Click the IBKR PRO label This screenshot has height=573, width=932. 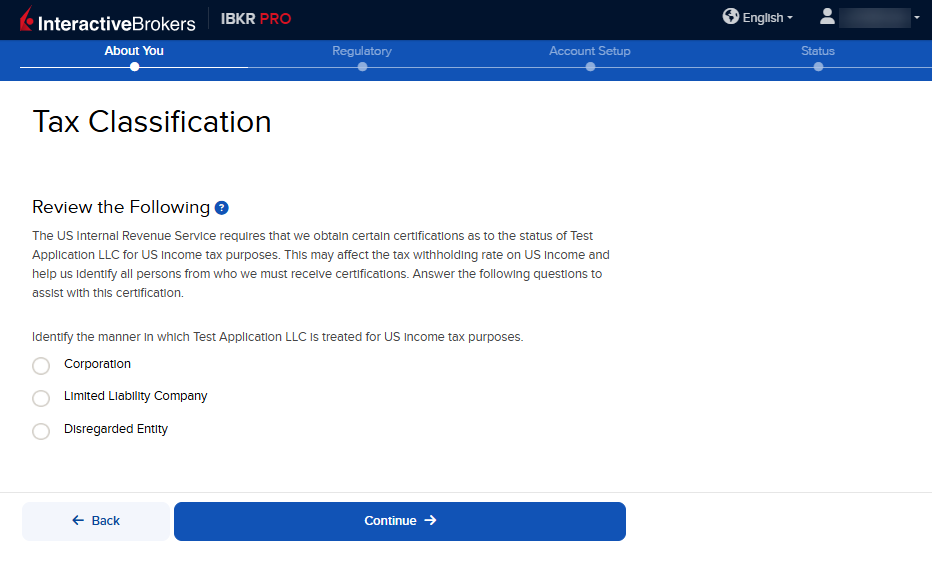256,19
